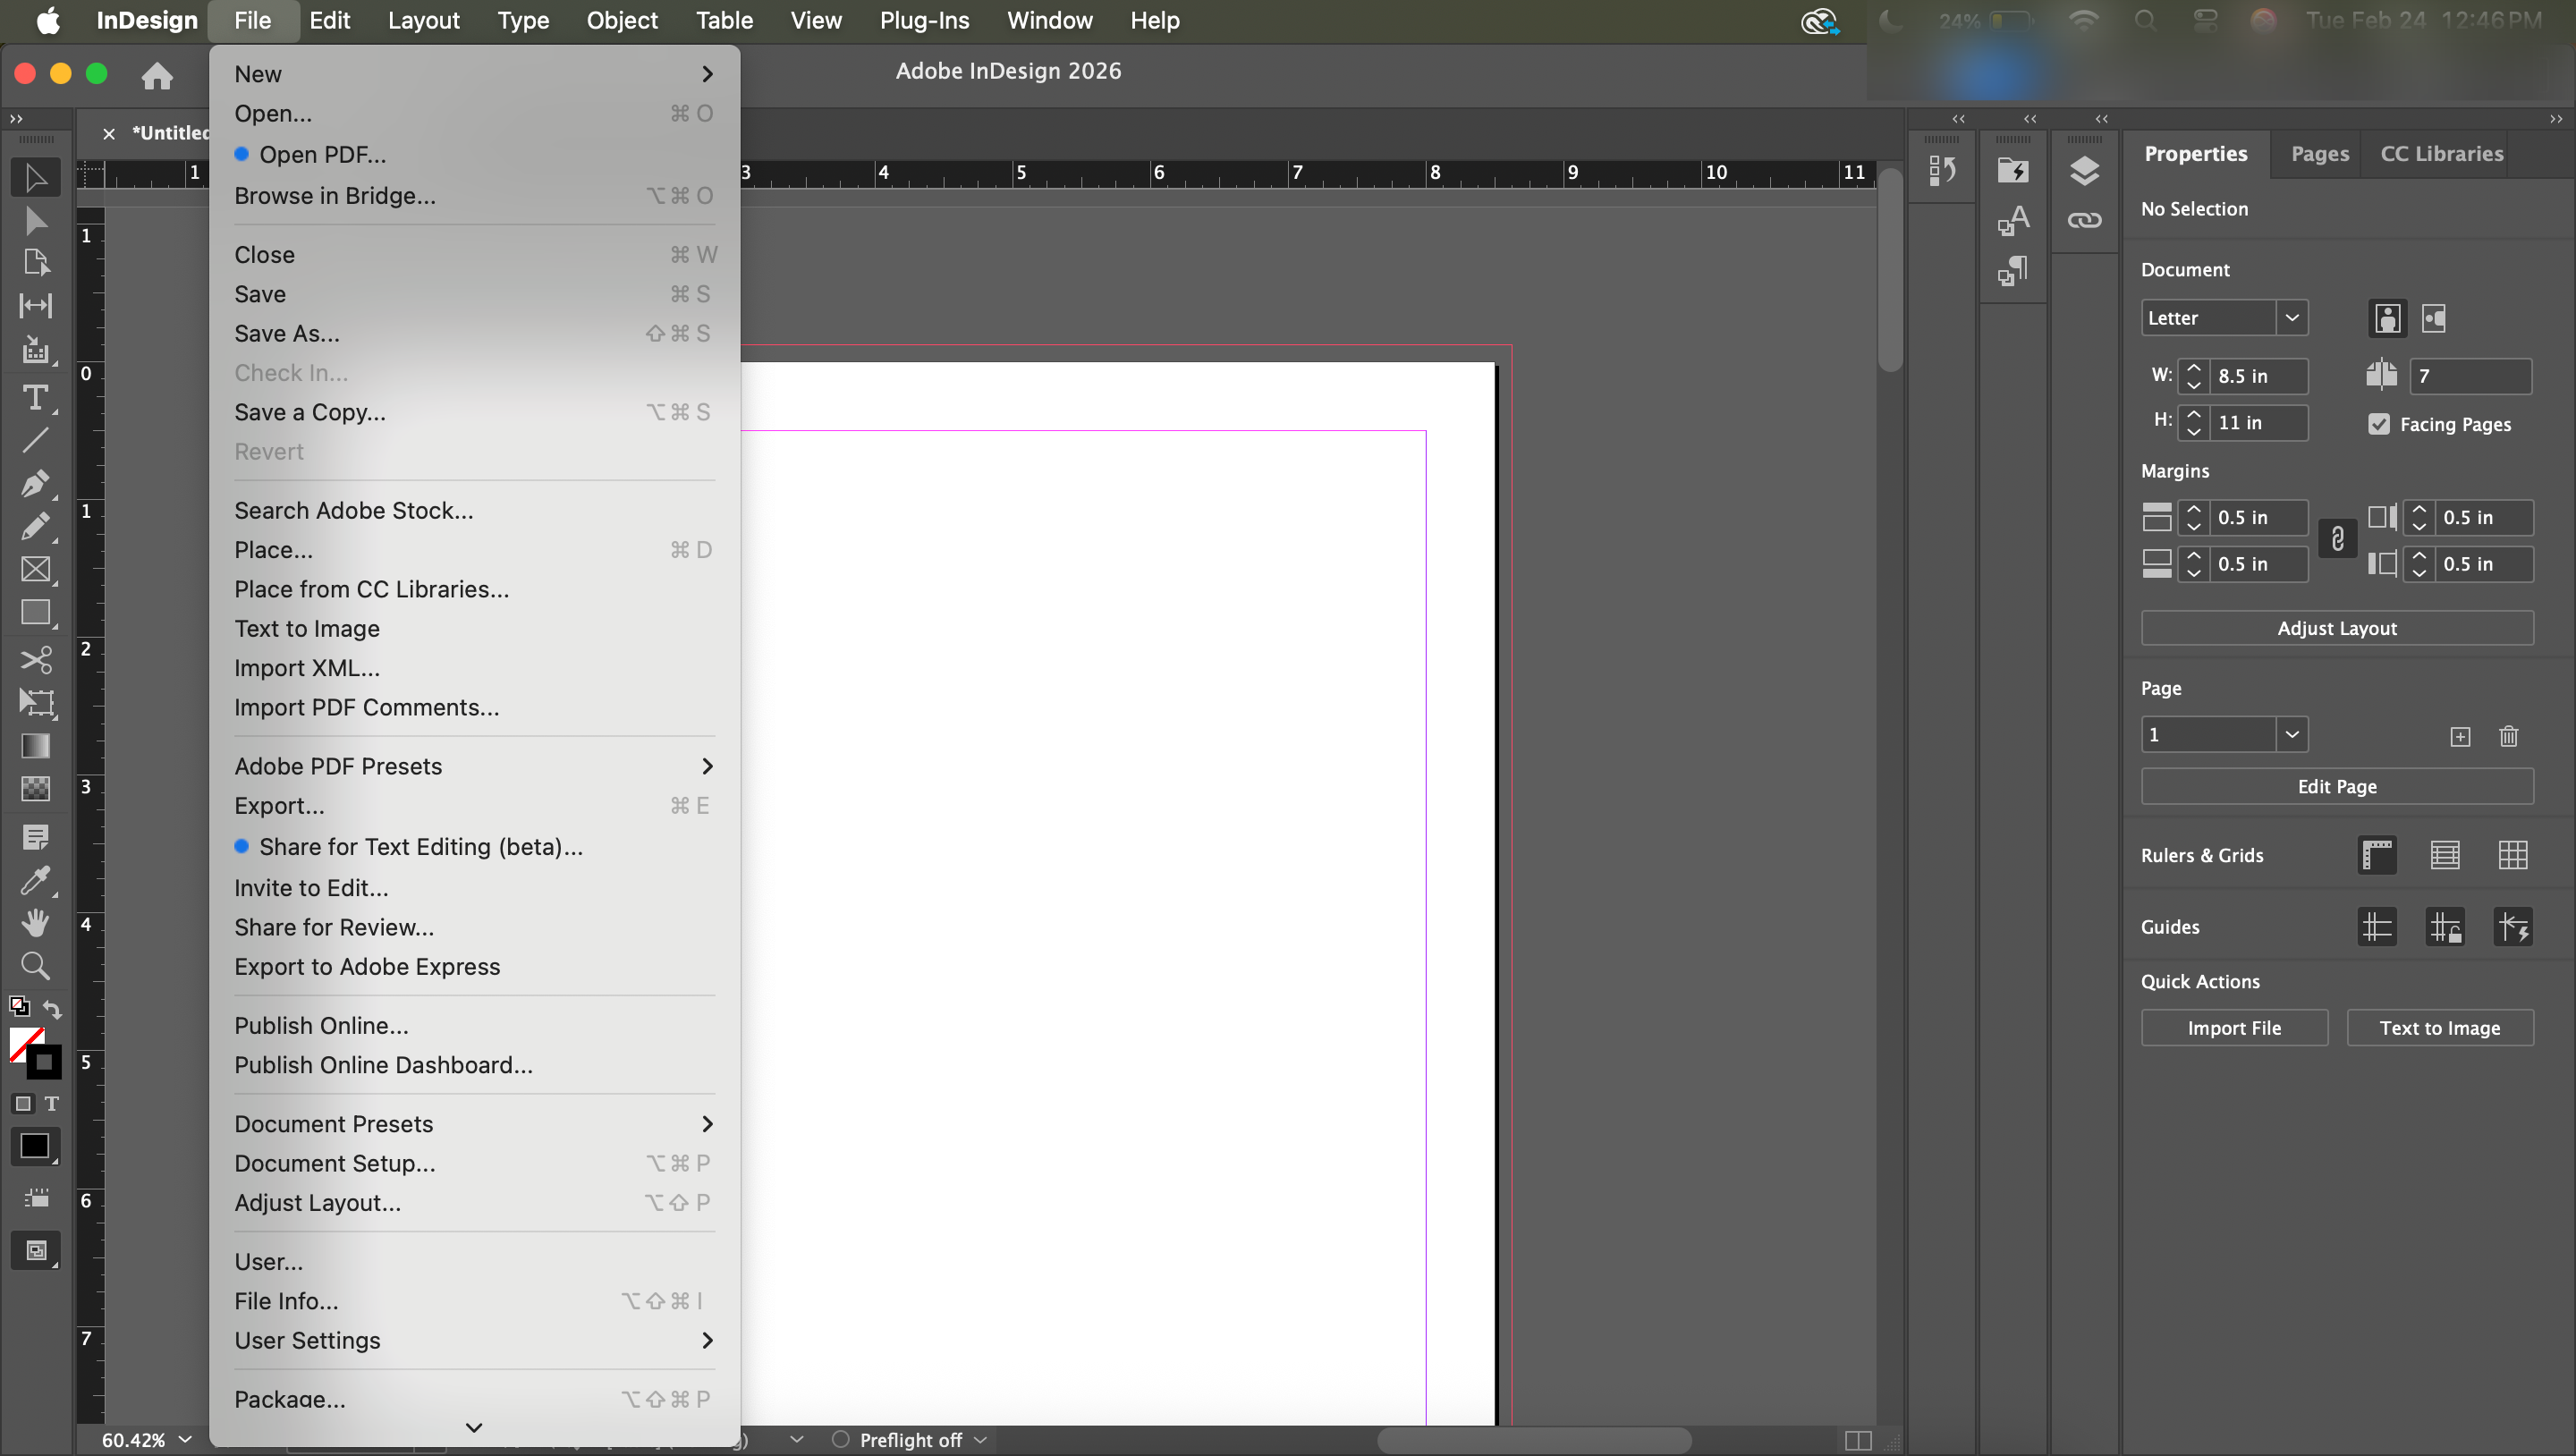Screen dimensions: 2576x1456
Task: Toggle the margins link chain button
Action: pyautogui.click(x=2337, y=540)
